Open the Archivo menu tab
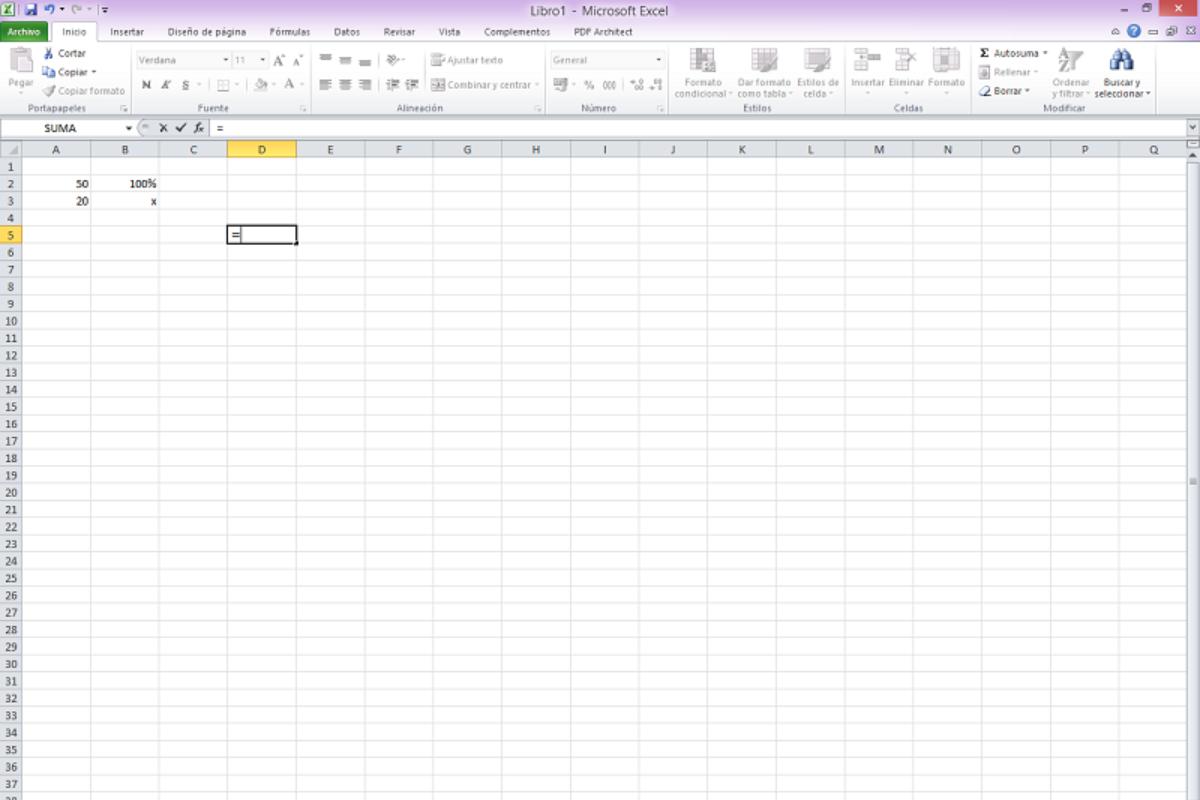1200x800 pixels. click(x=22, y=32)
